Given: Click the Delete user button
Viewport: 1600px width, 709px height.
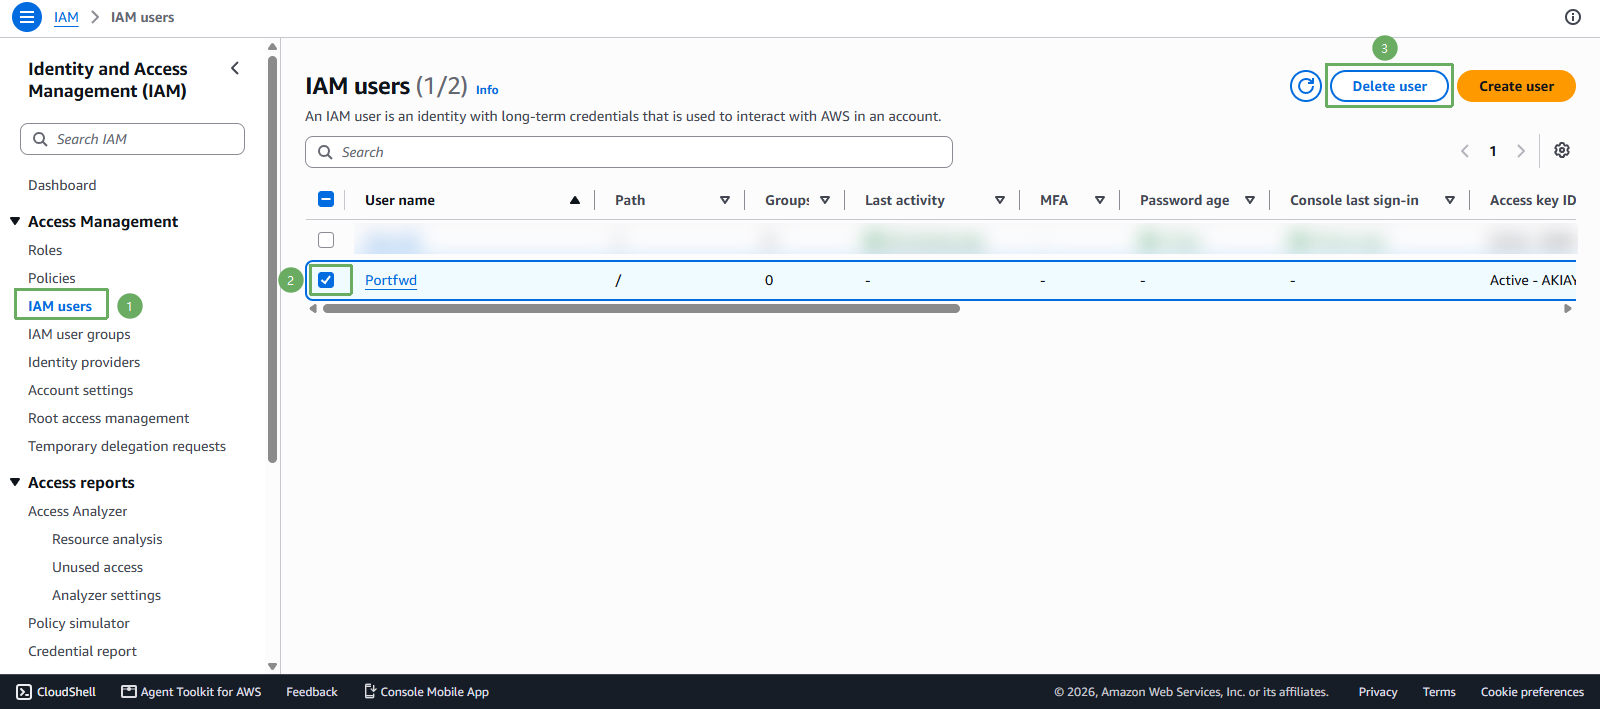Looking at the screenshot, I should (x=1389, y=86).
